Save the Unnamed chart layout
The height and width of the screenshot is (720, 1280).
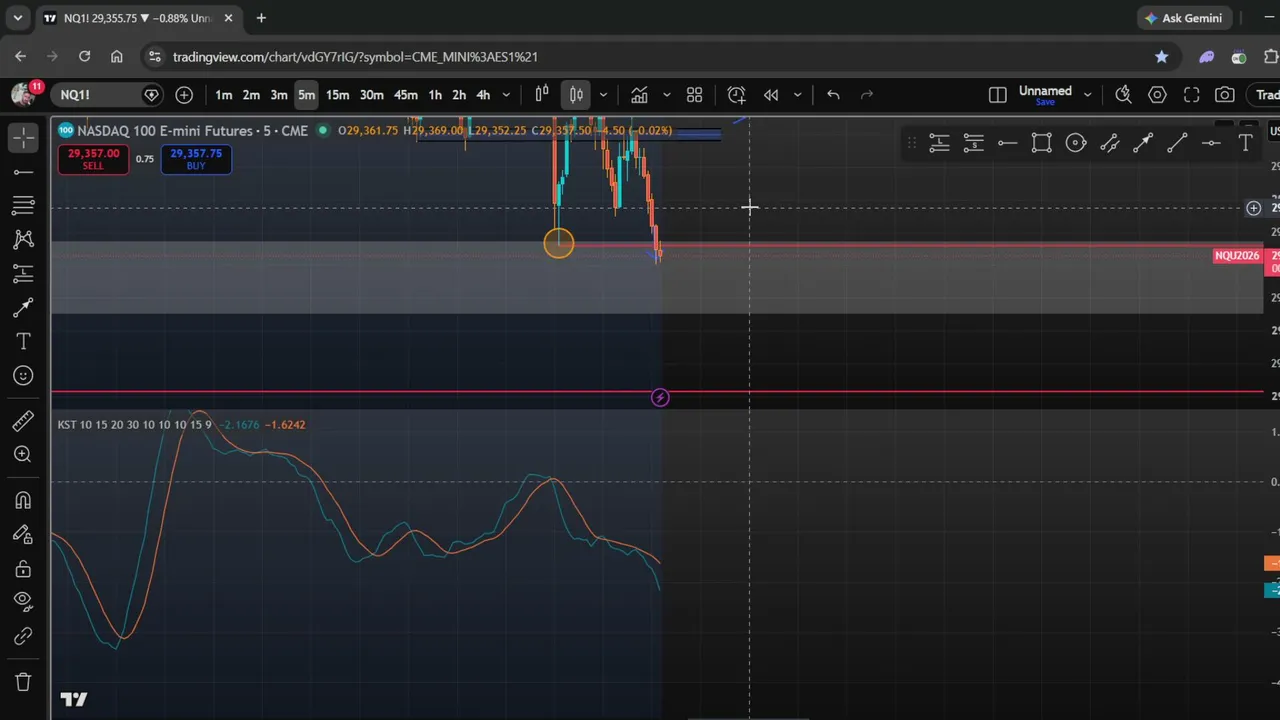click(x=1045, y=102)
